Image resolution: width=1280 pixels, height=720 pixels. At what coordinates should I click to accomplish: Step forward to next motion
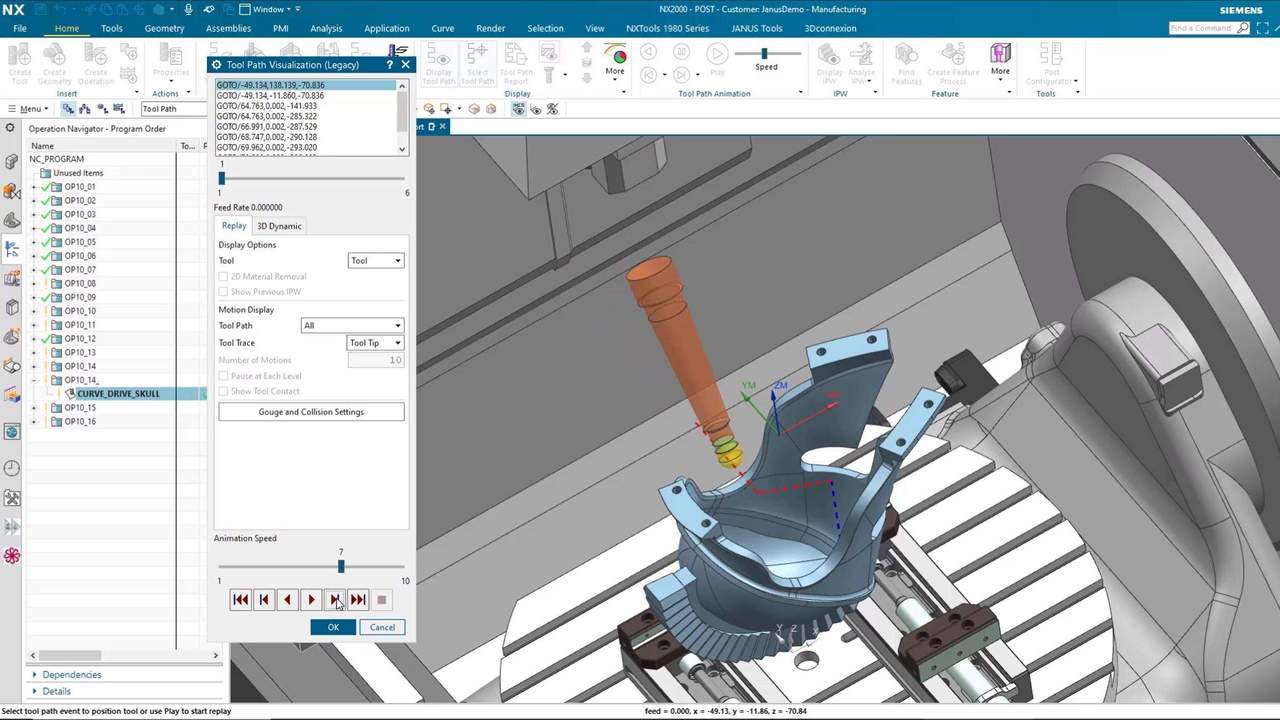click(334, 599)
